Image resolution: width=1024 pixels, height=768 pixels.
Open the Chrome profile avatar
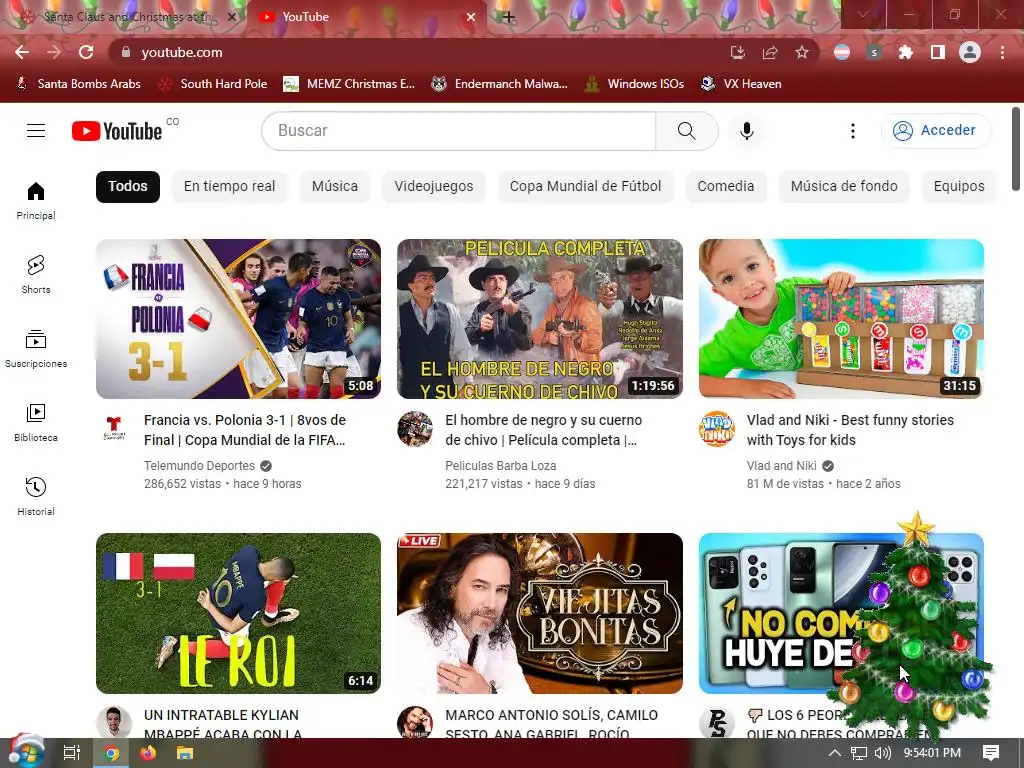pyautogui.click(x=970, y=52)
